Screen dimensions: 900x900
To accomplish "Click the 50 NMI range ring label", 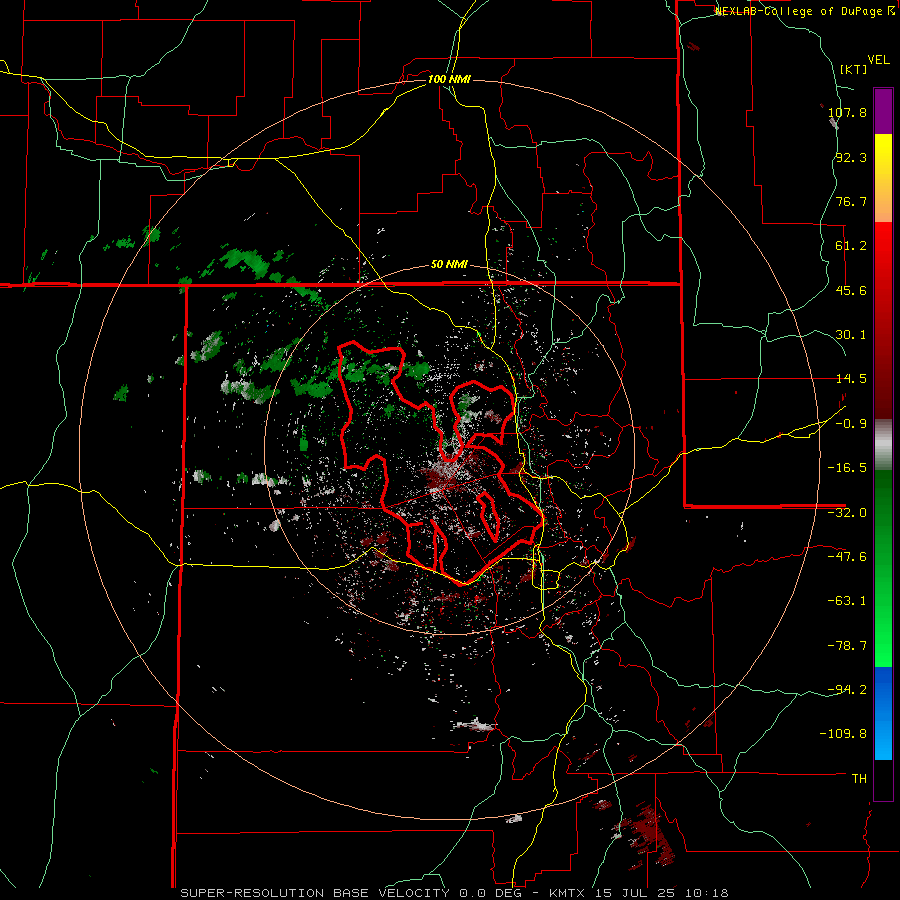I will 449,265.
